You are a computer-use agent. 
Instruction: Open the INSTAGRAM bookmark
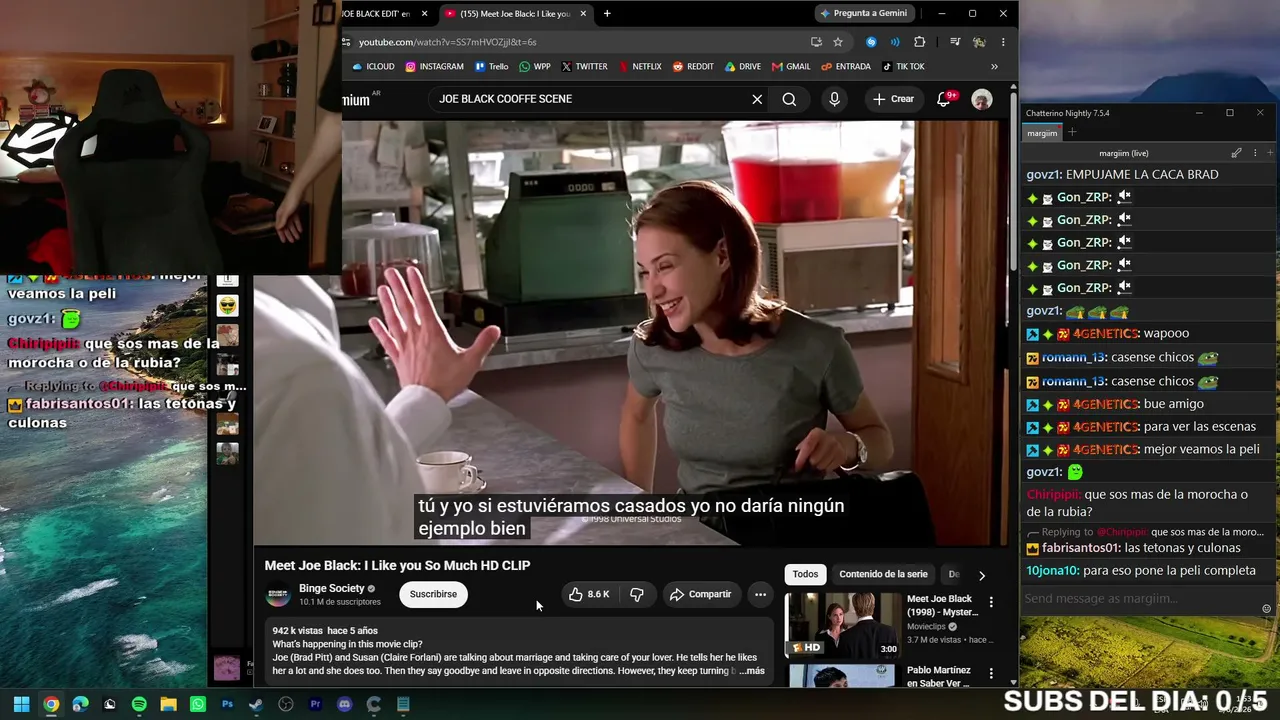[434, 67]
